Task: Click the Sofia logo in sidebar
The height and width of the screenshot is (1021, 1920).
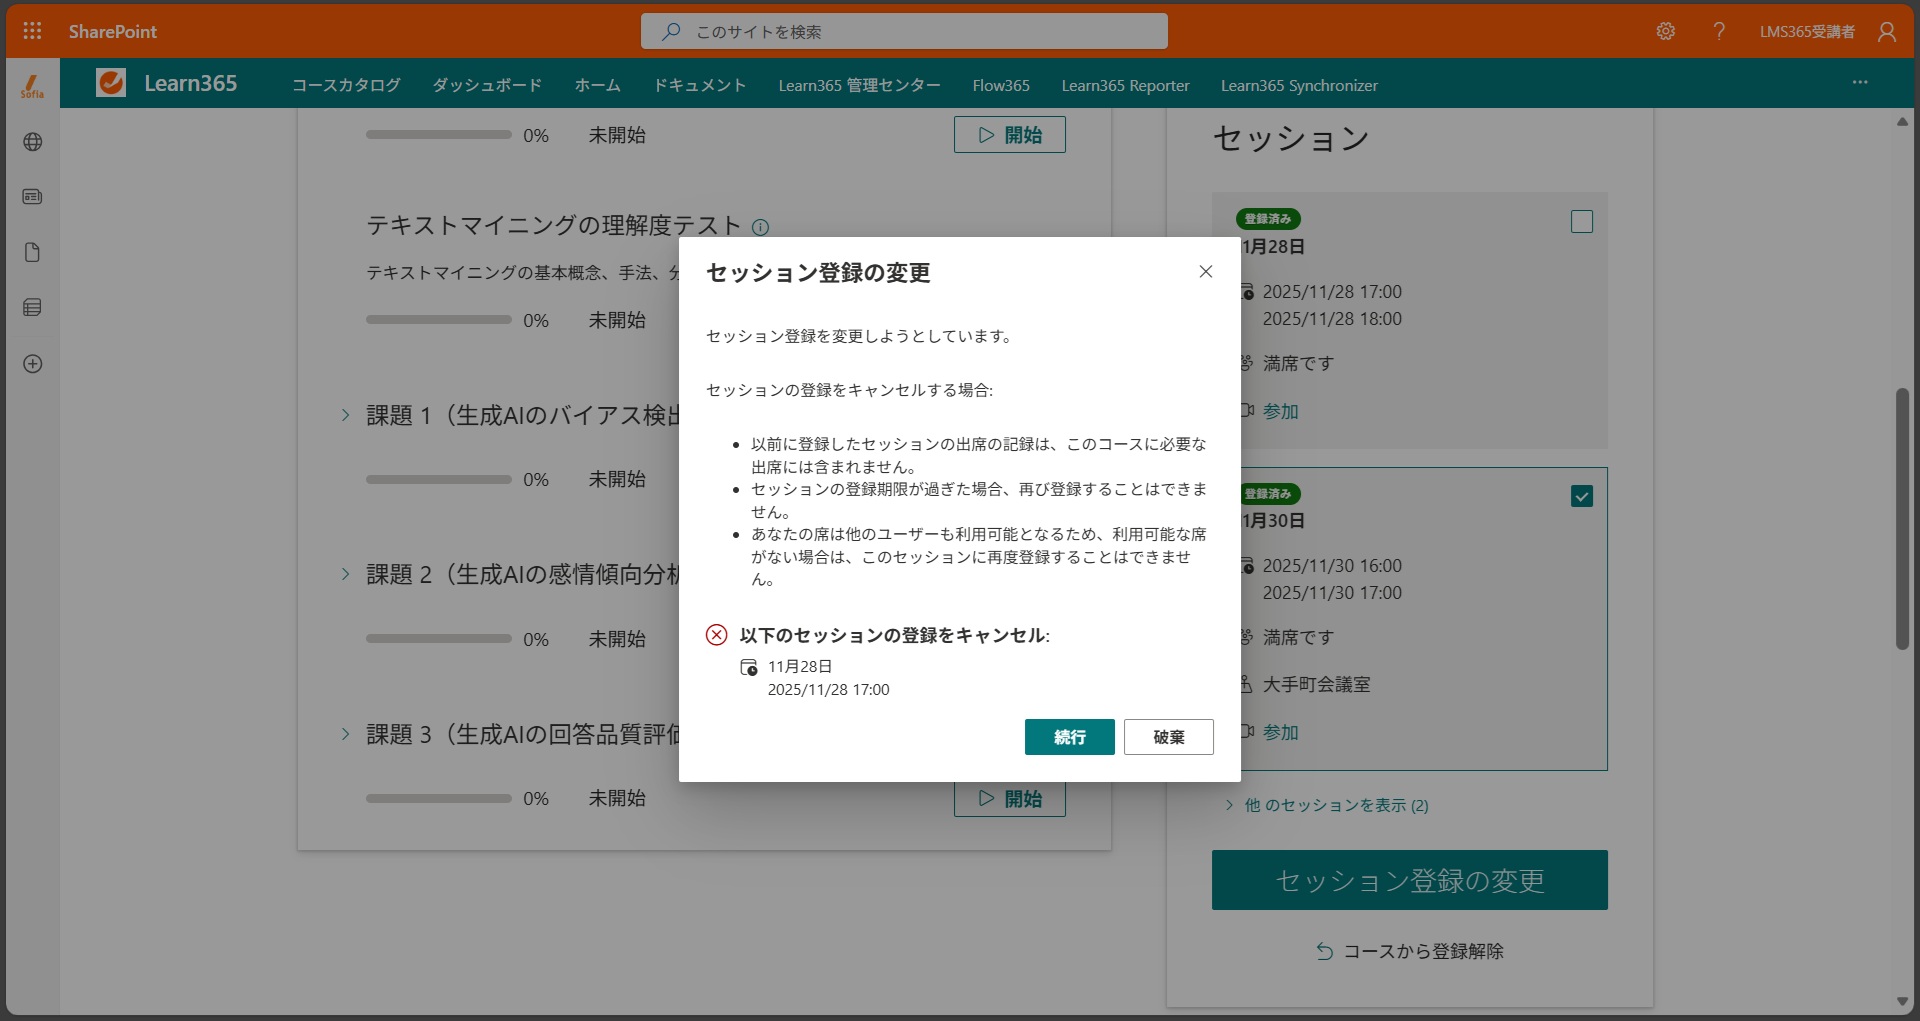Action: pyautogui.click(x=32, y=87)
